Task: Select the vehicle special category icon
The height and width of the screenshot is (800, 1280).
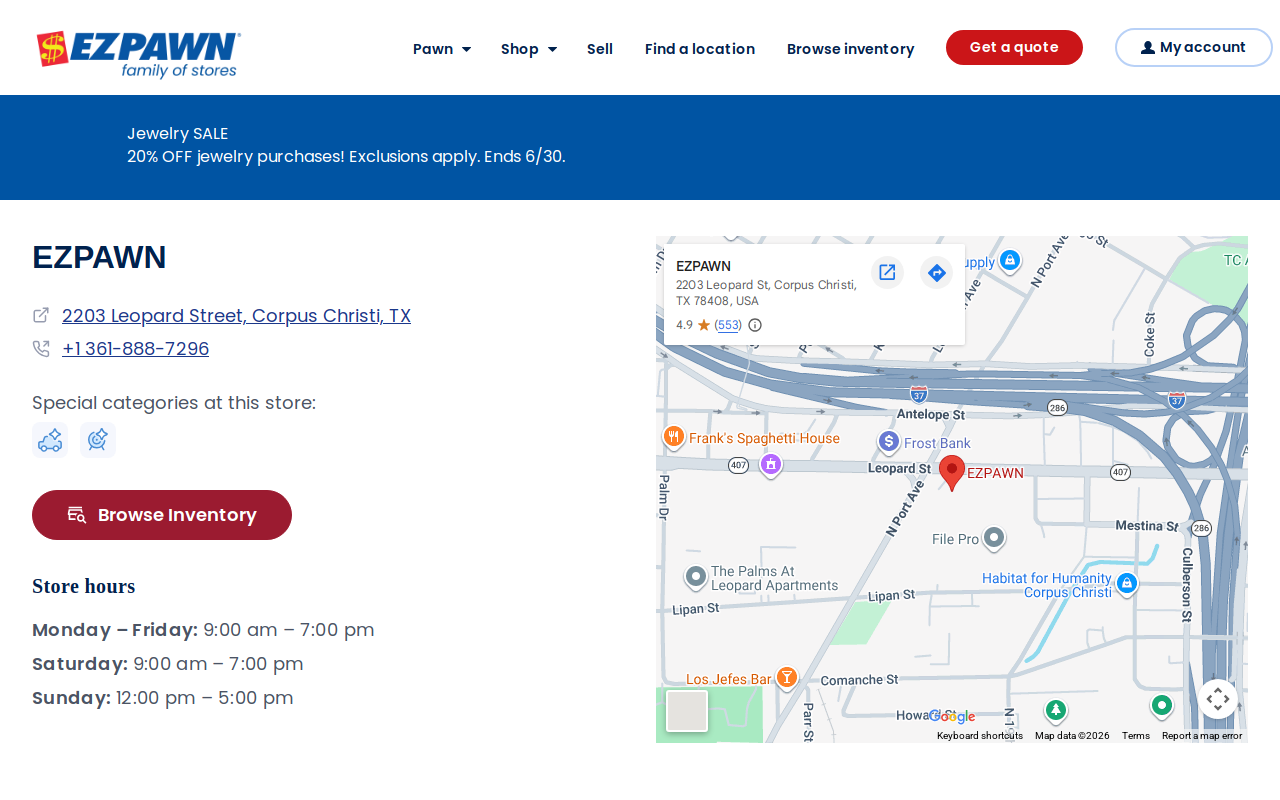Action: (x=50, y=440)
